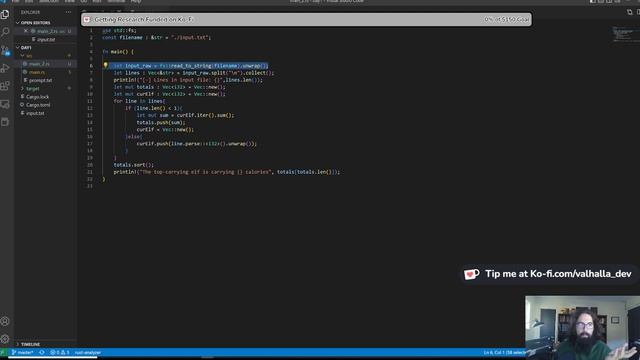Open Run and Debug view
The width and height of the screenshot is (640, 360).
pyautogui.click(x=5, y=68)
